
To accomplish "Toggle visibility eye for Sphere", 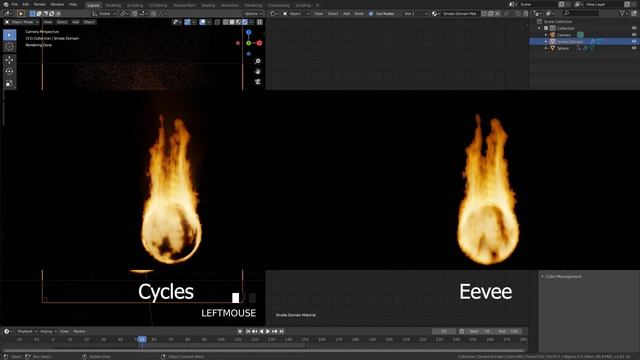I will [x=634, y=48].
